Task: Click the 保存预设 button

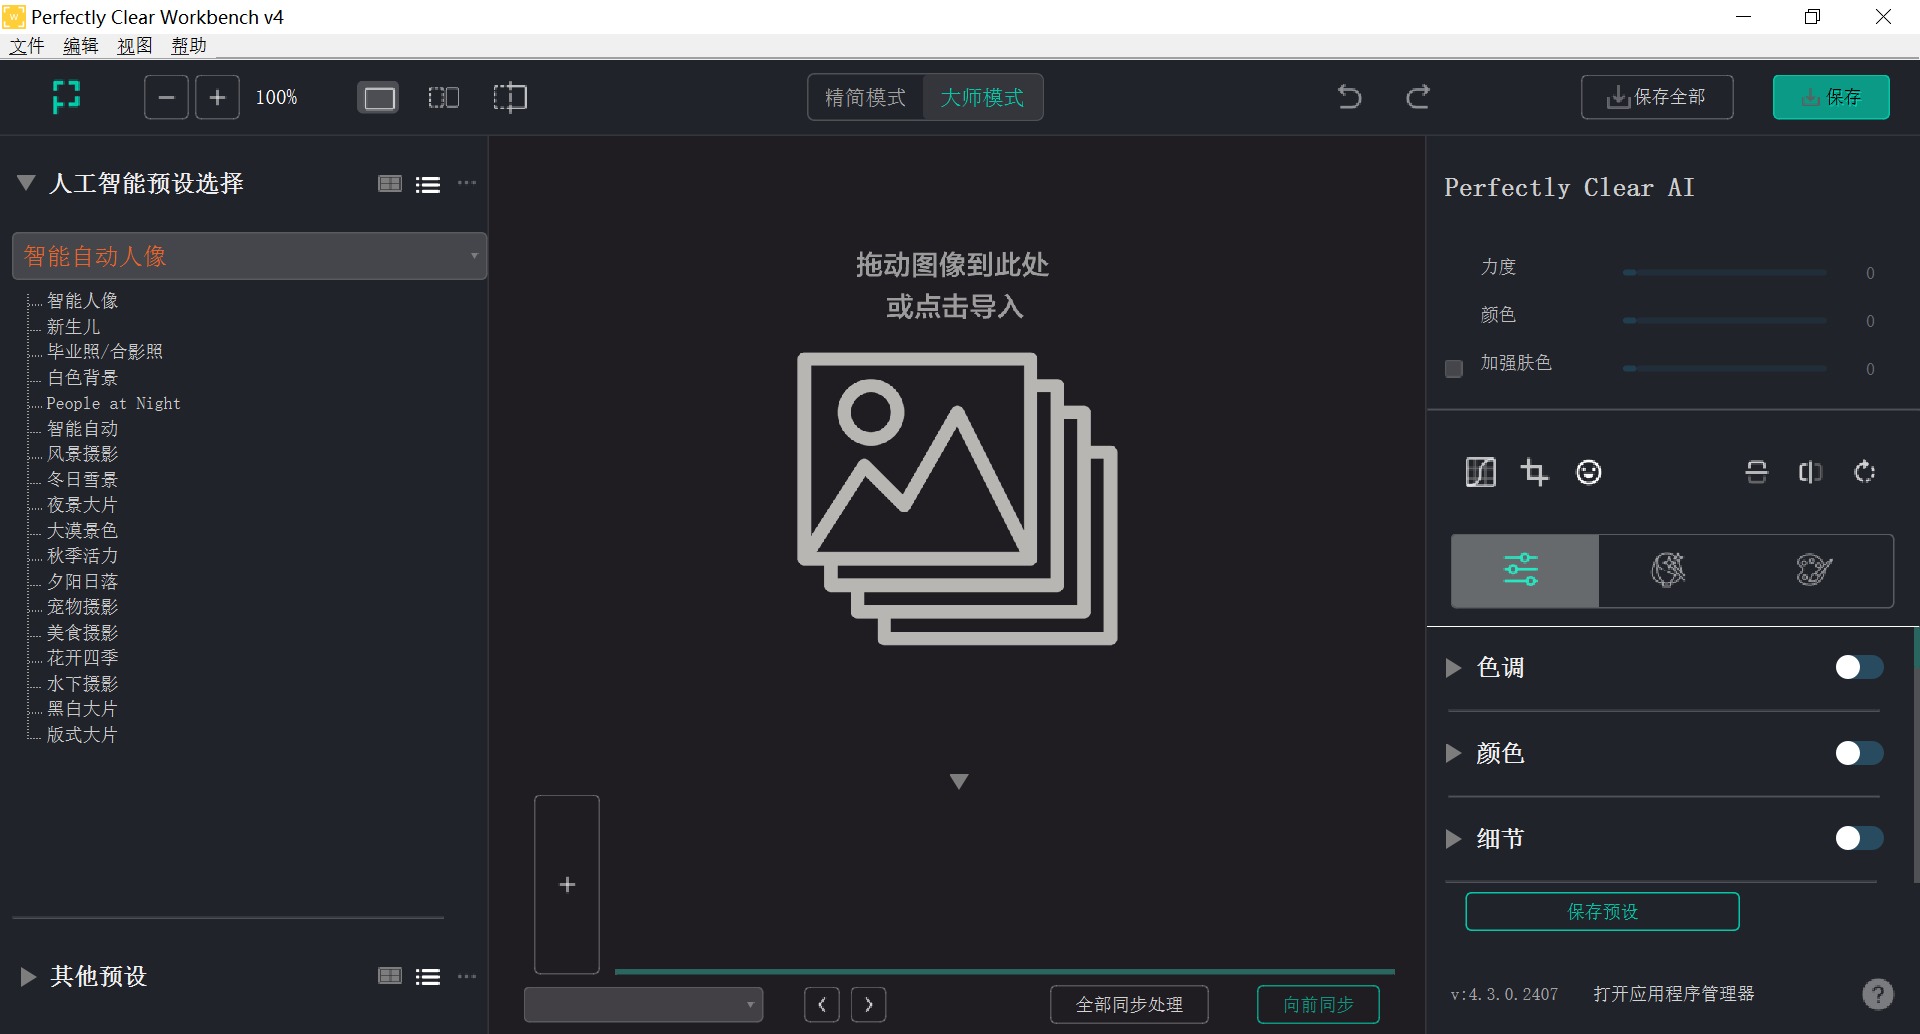Action: [x=1602, y=911]
